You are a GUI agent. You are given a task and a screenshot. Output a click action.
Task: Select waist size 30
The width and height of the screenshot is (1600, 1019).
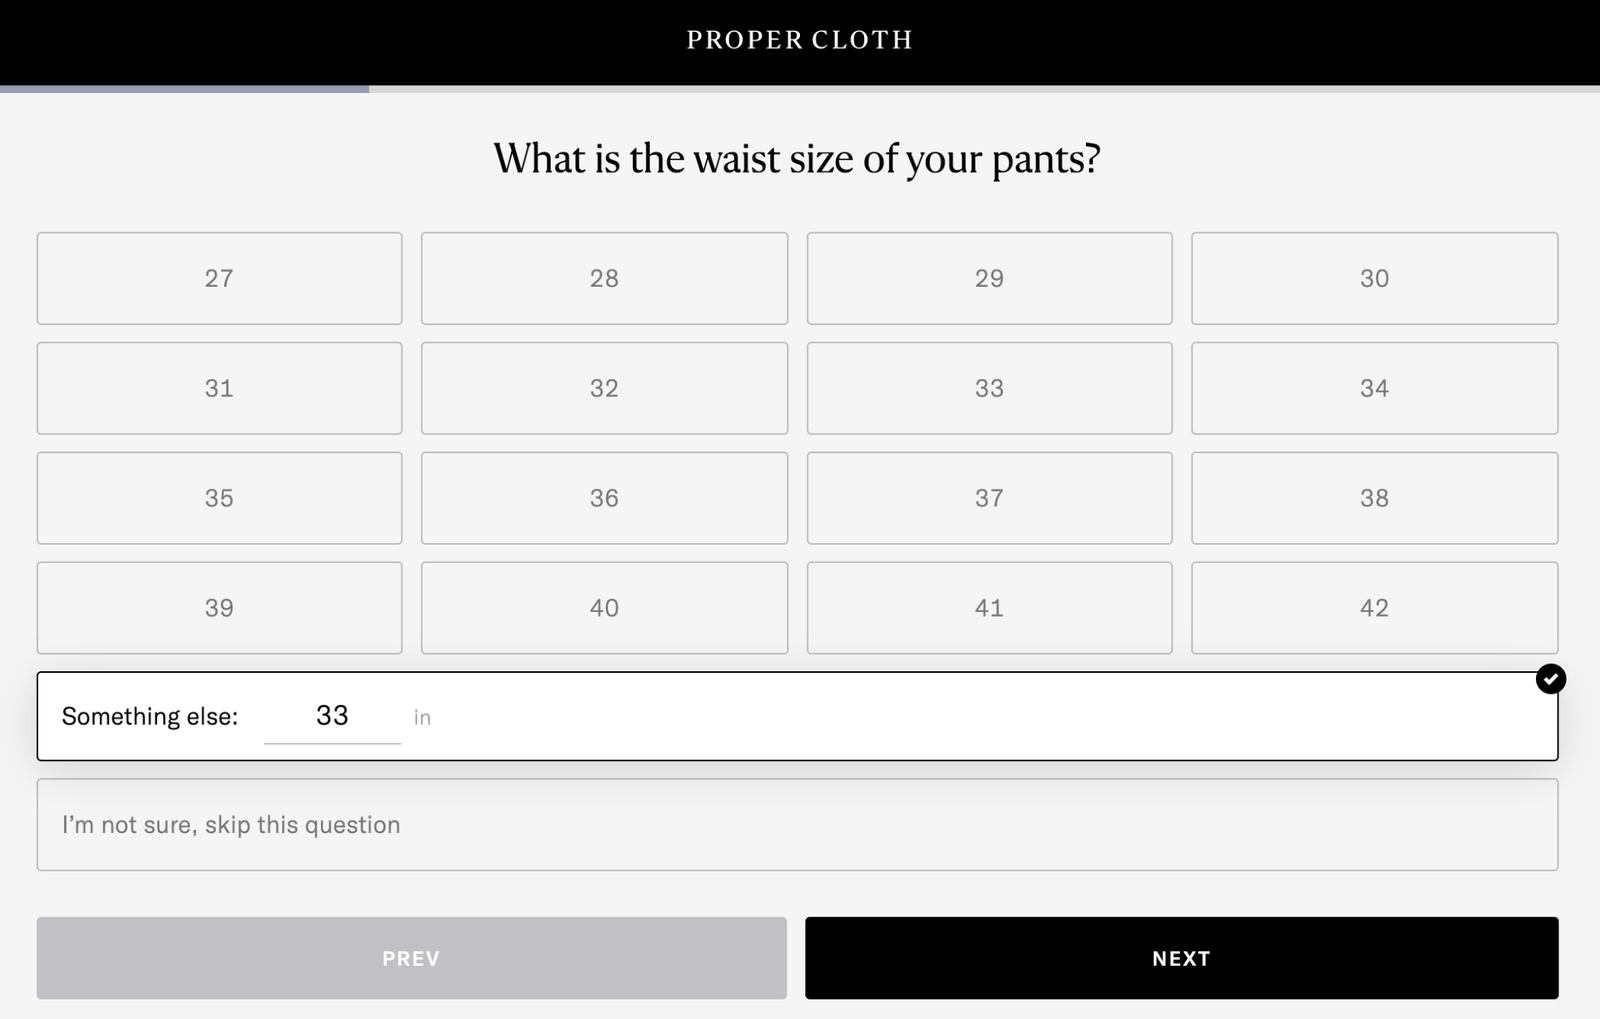[x=1374, y=278]
